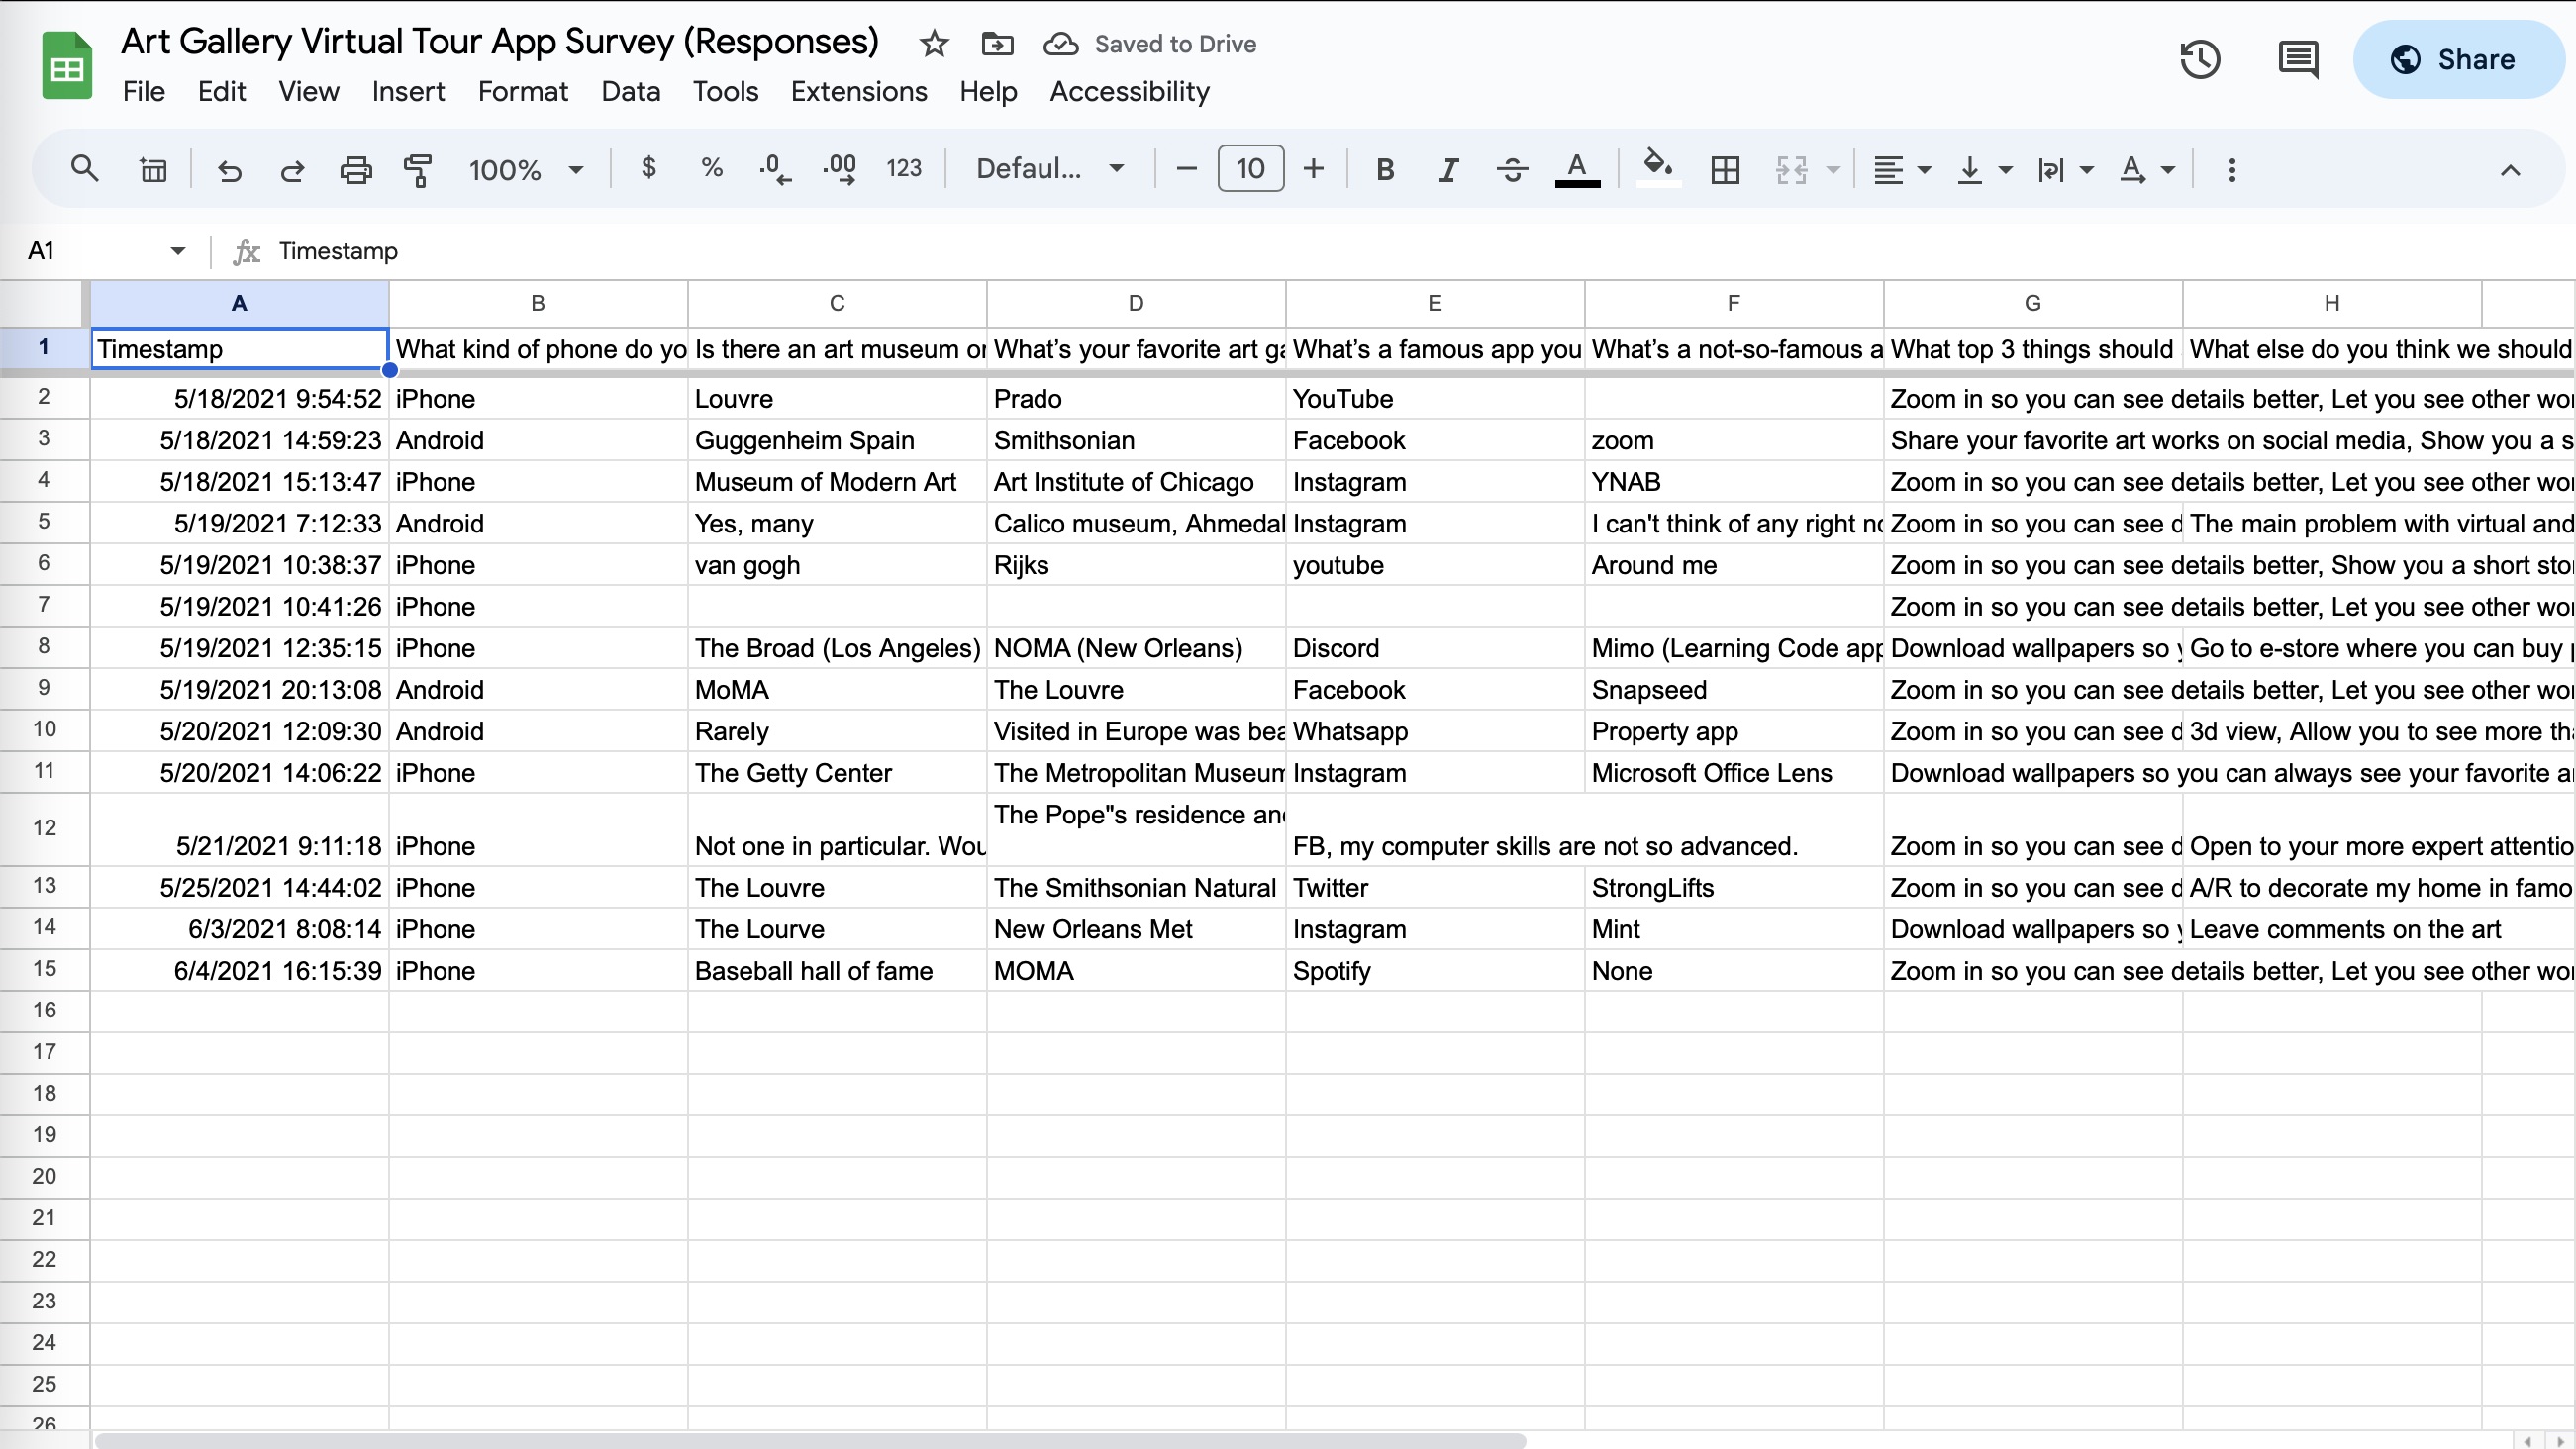The height and width of the screenshot is (1449, 2576).
Task: Click the Saved to Drive cloud icon
Action: tap(1061, 44)
